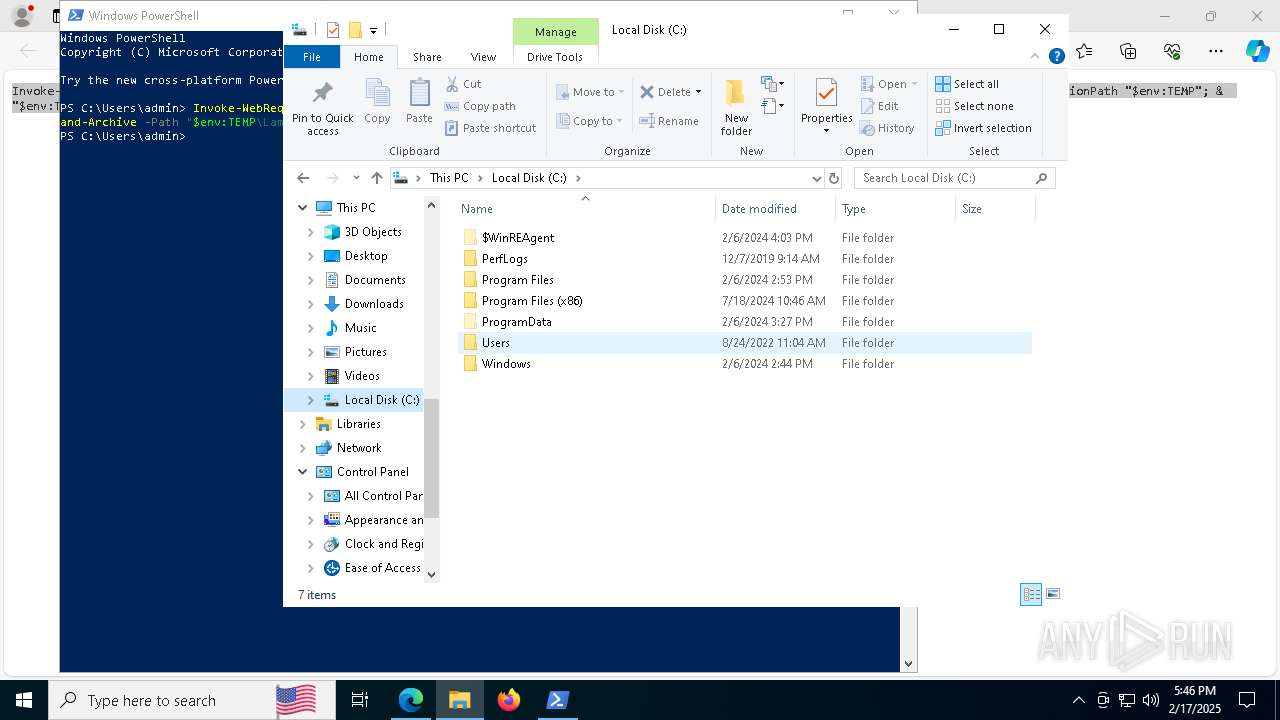Collapse the This PC tree node

pyautogui.click(x=303, y=208)
